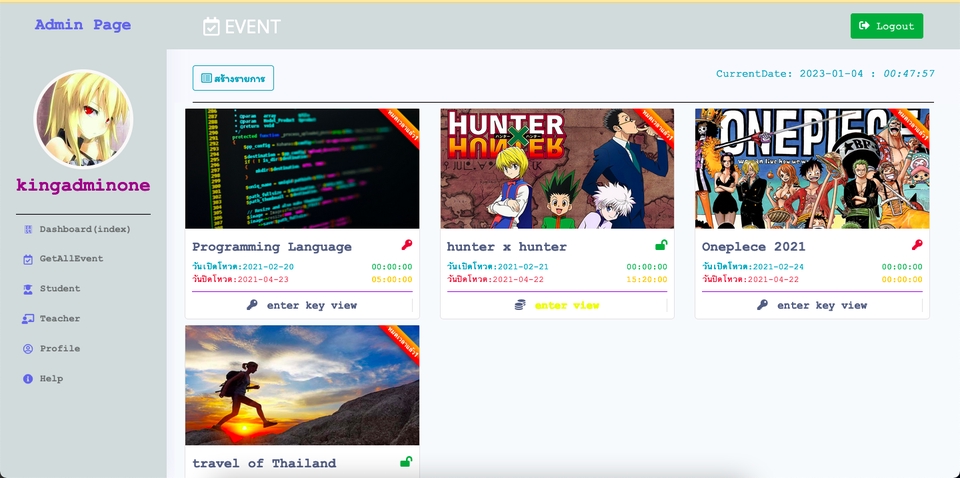Click the travel of Thailand title
Screen dimensions: 960x478
[x=264, y=463]
